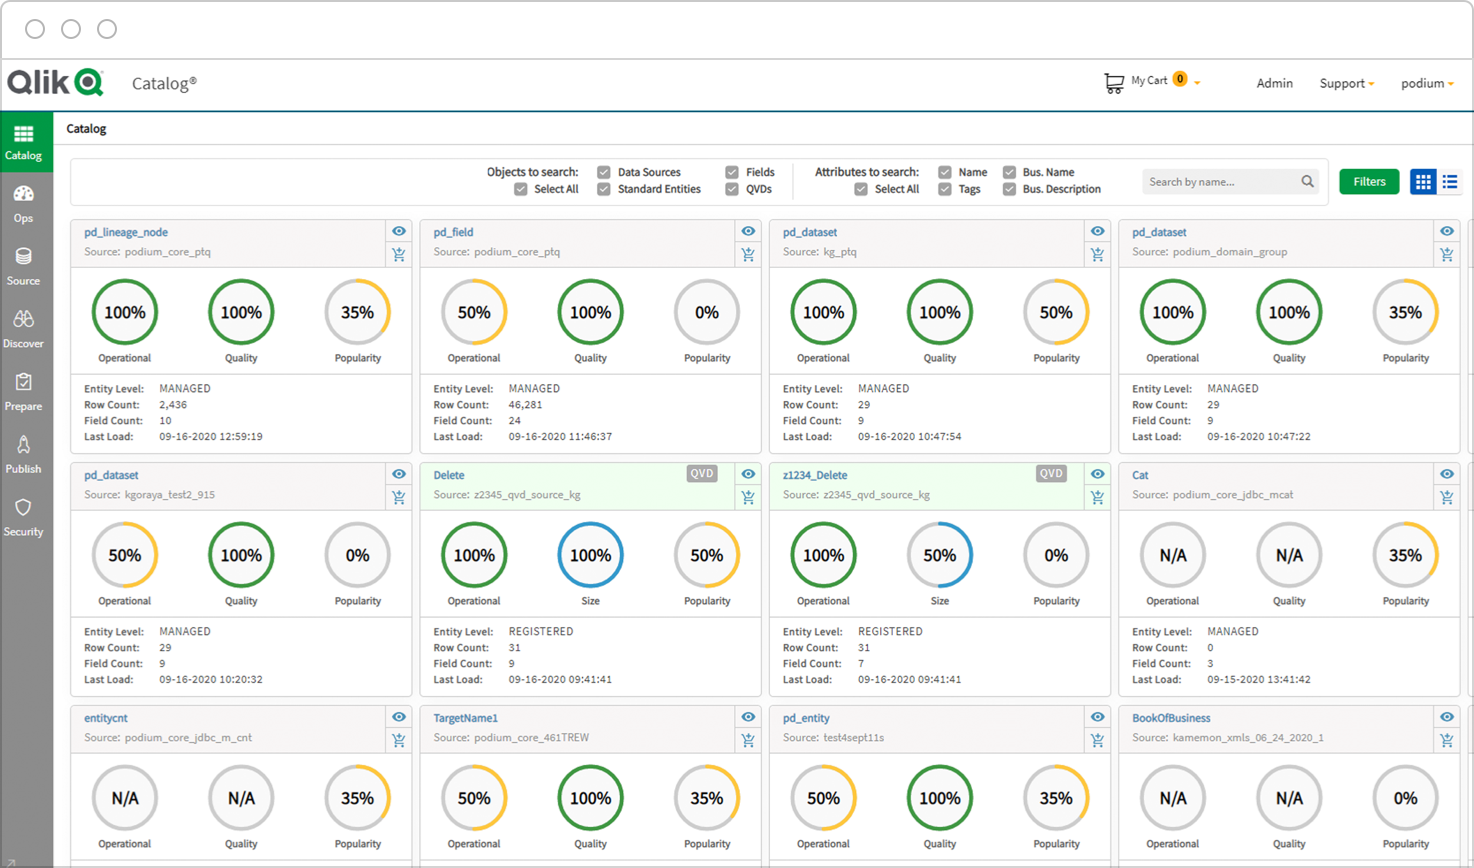
Task: Open the Security shield section
Action: coord(24,518)
